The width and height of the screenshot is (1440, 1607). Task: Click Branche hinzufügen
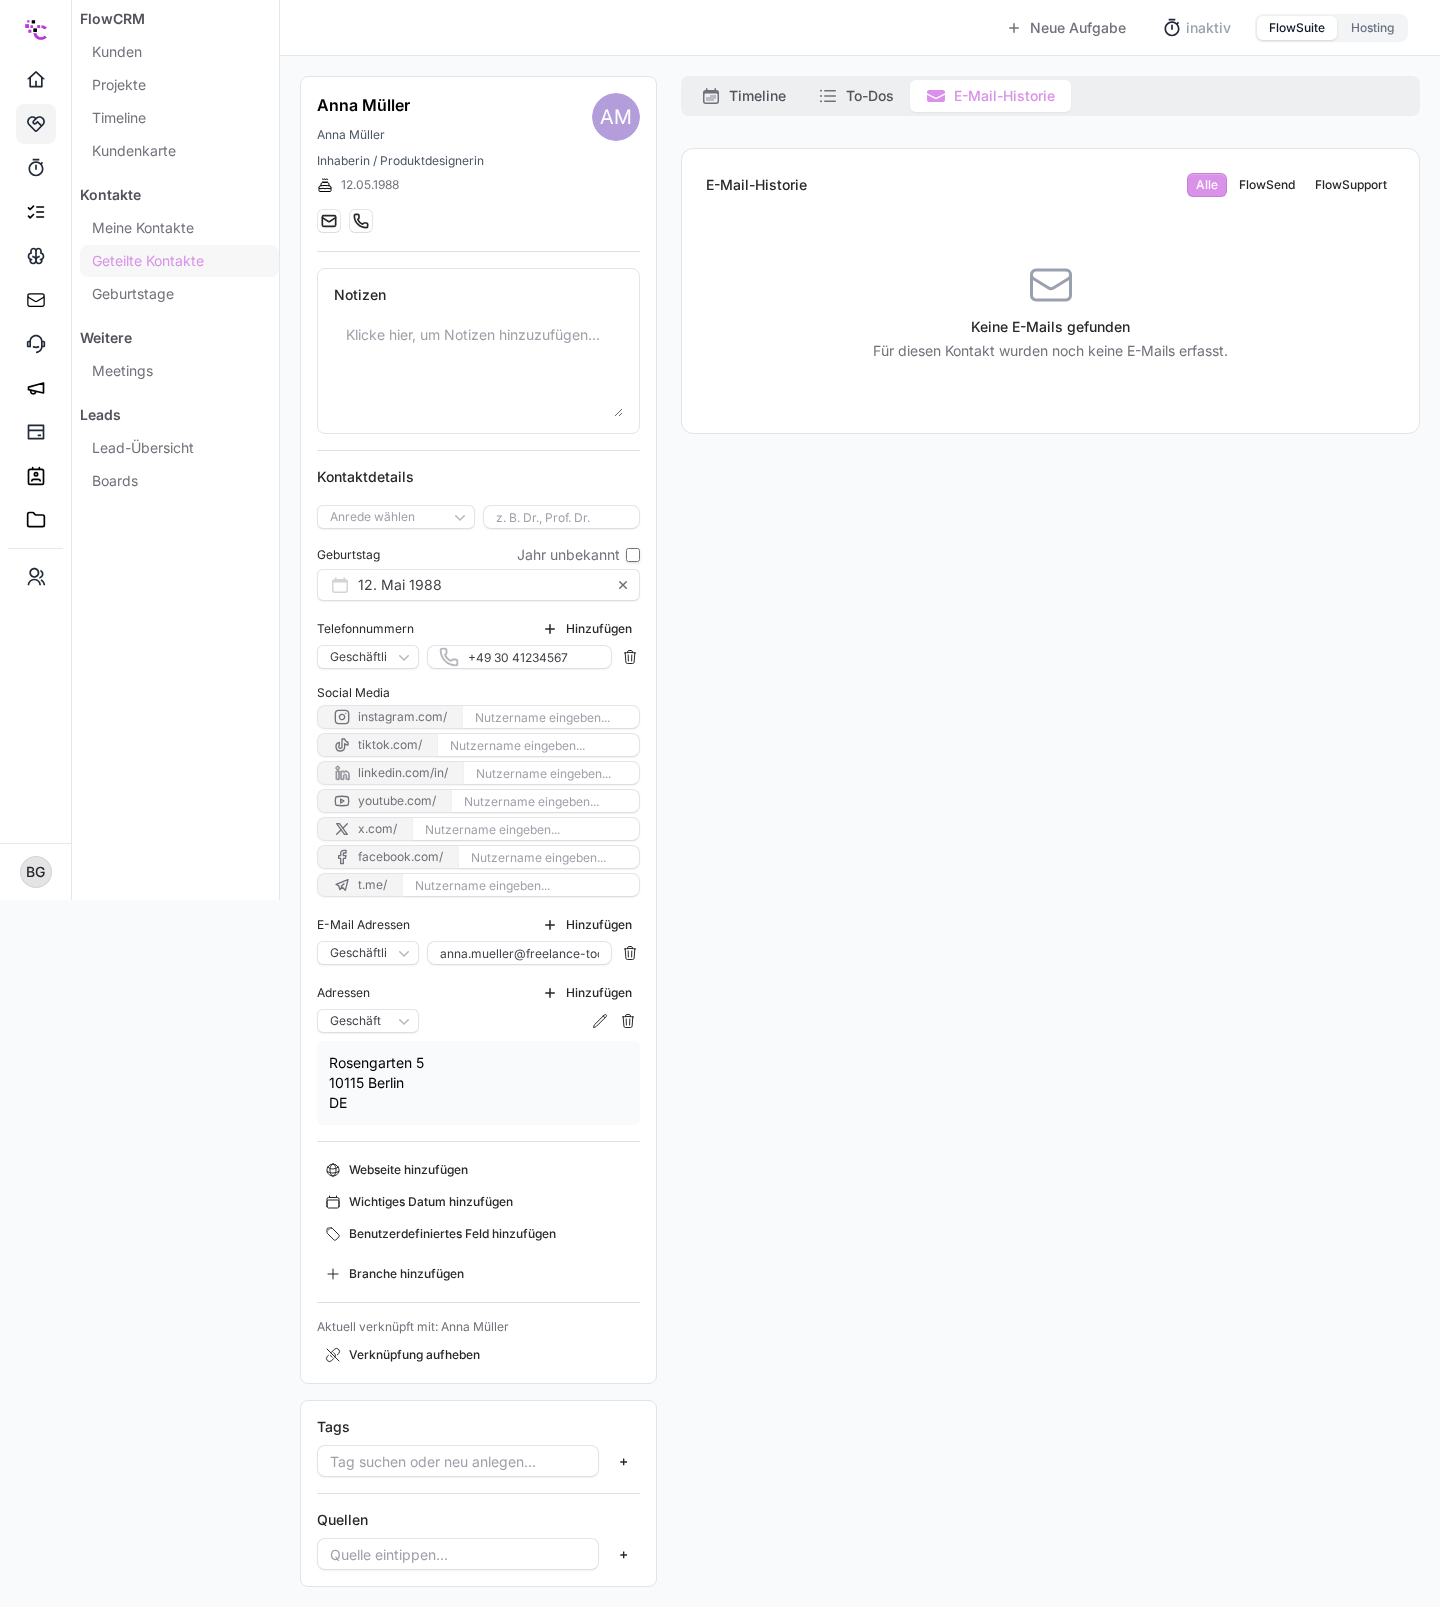coord(395,1274)
